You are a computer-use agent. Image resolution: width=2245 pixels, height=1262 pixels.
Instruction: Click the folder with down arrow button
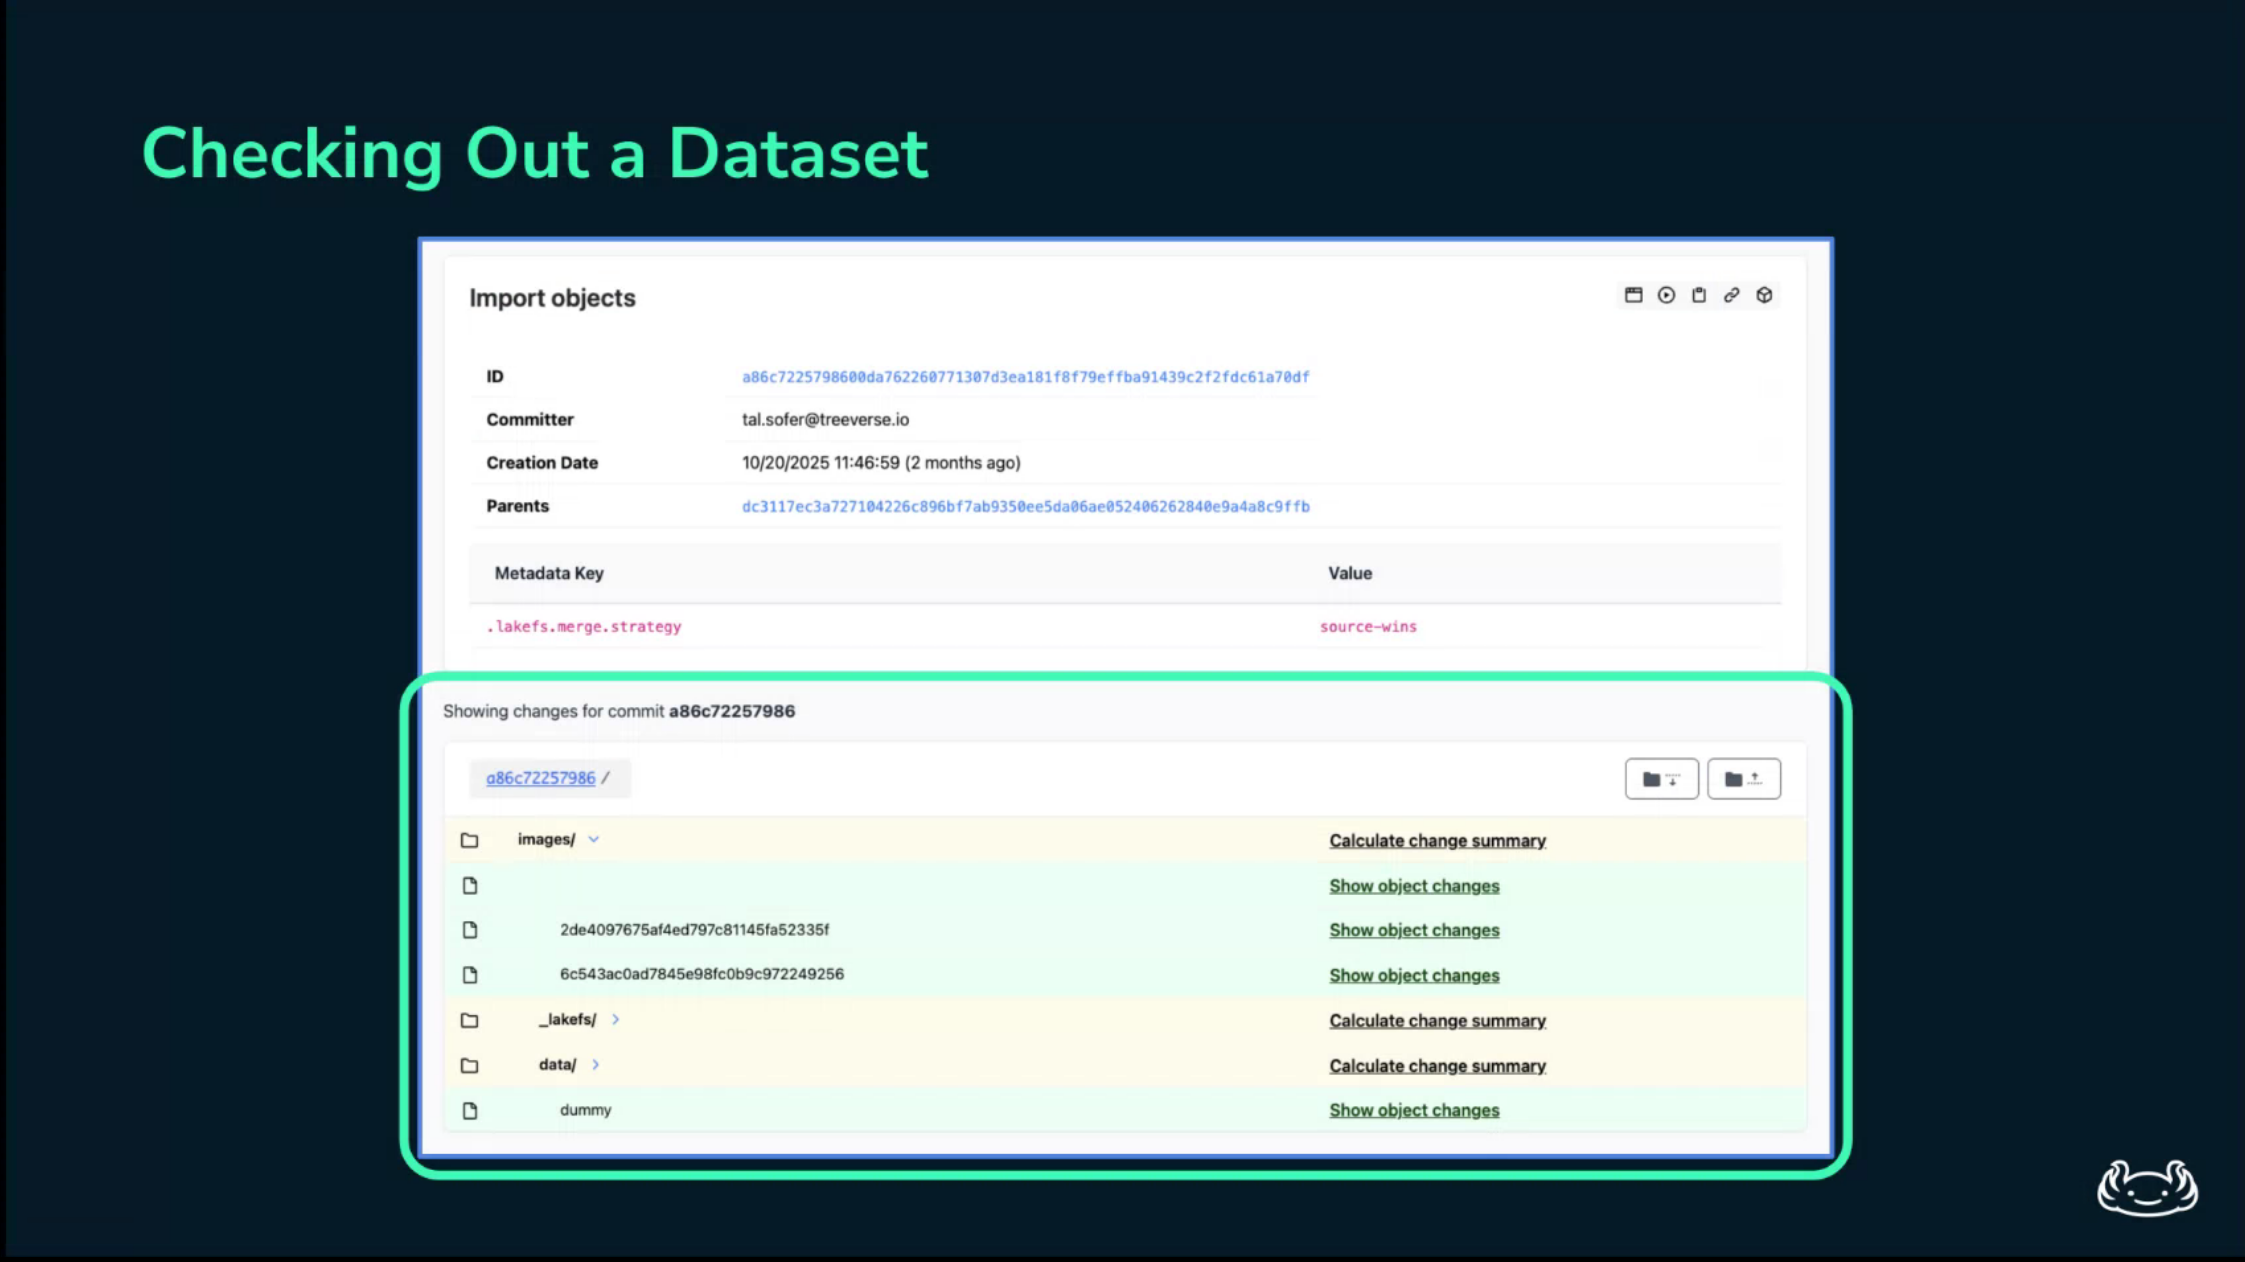pos(1661,779)
